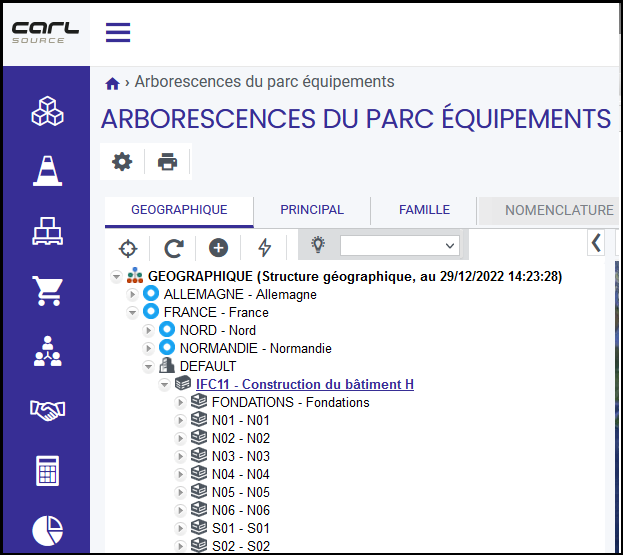
Task: Collapse the FRANCE - France node
Action: pyautogui.click(x=132, y=312)
